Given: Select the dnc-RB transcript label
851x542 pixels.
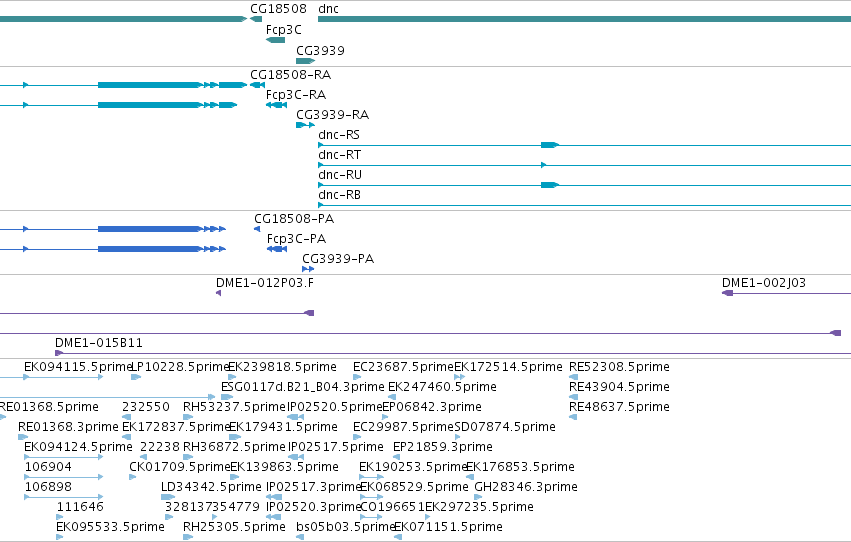Looking at the screenshot, I should (x=339, y=195).
